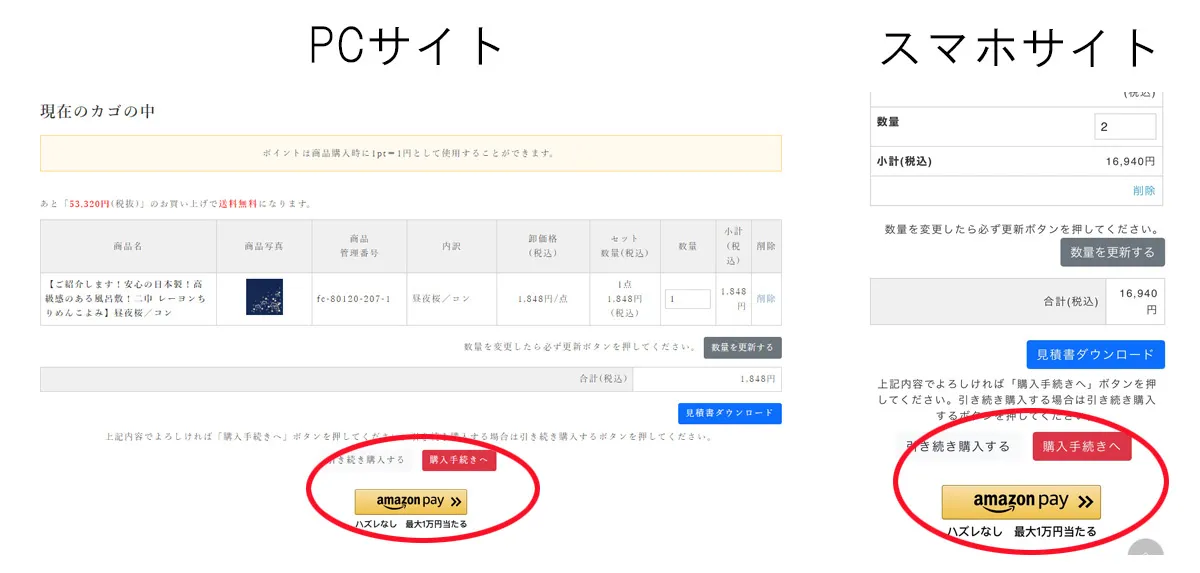1200x573 pixels.
Task: Click the PC site 合計 value 1,848円
Action: (x=757, y=379)
